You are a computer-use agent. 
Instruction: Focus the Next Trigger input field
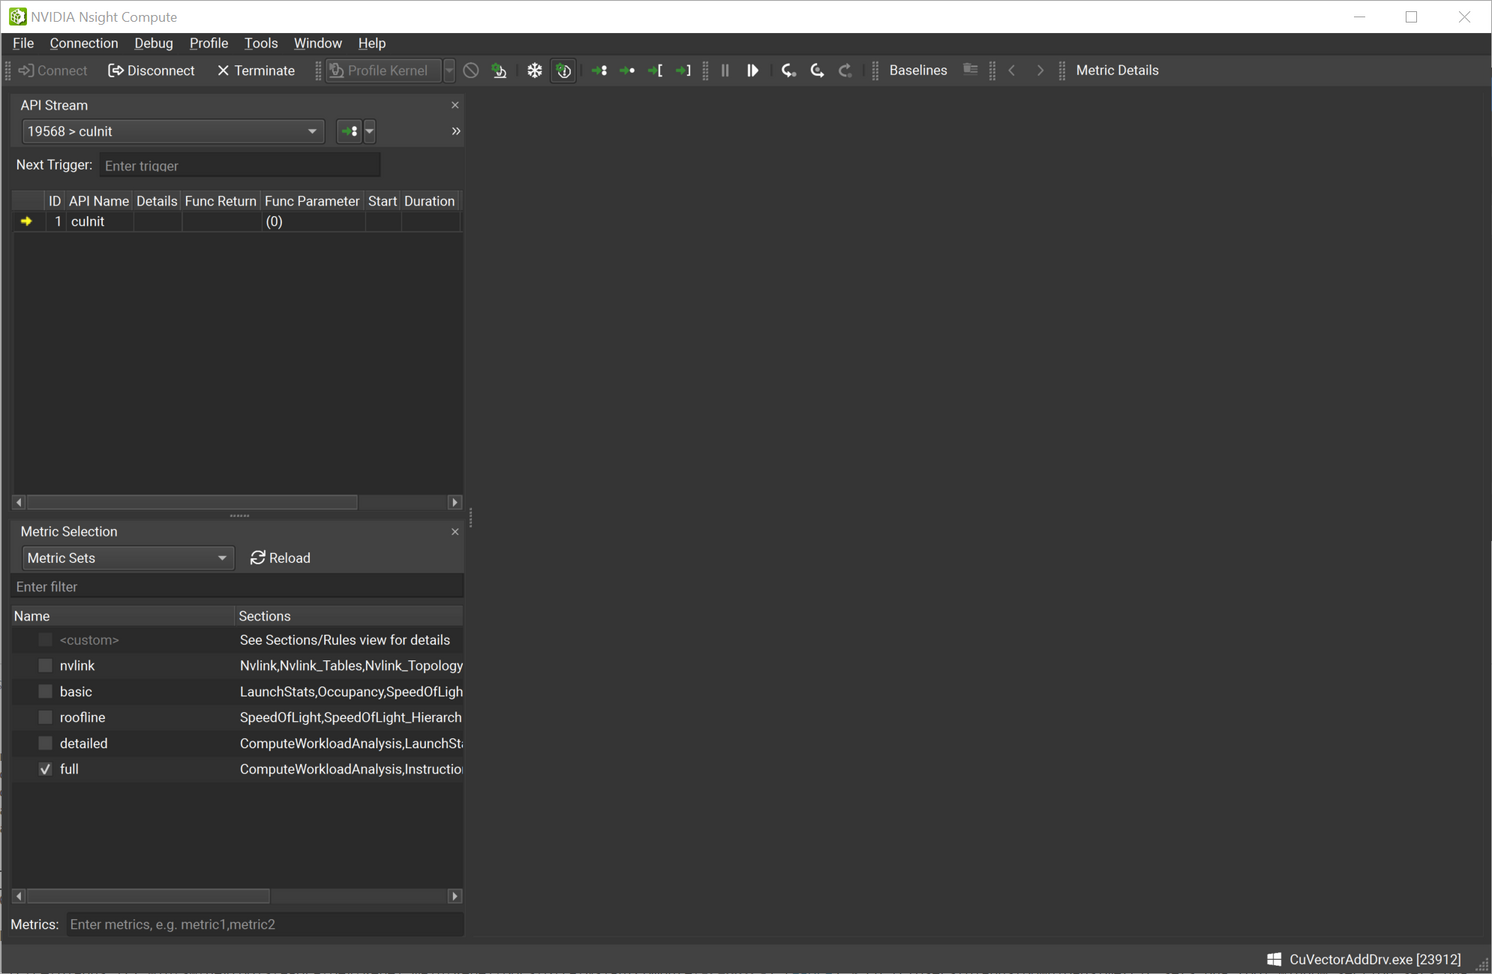(x=239, y=165)
